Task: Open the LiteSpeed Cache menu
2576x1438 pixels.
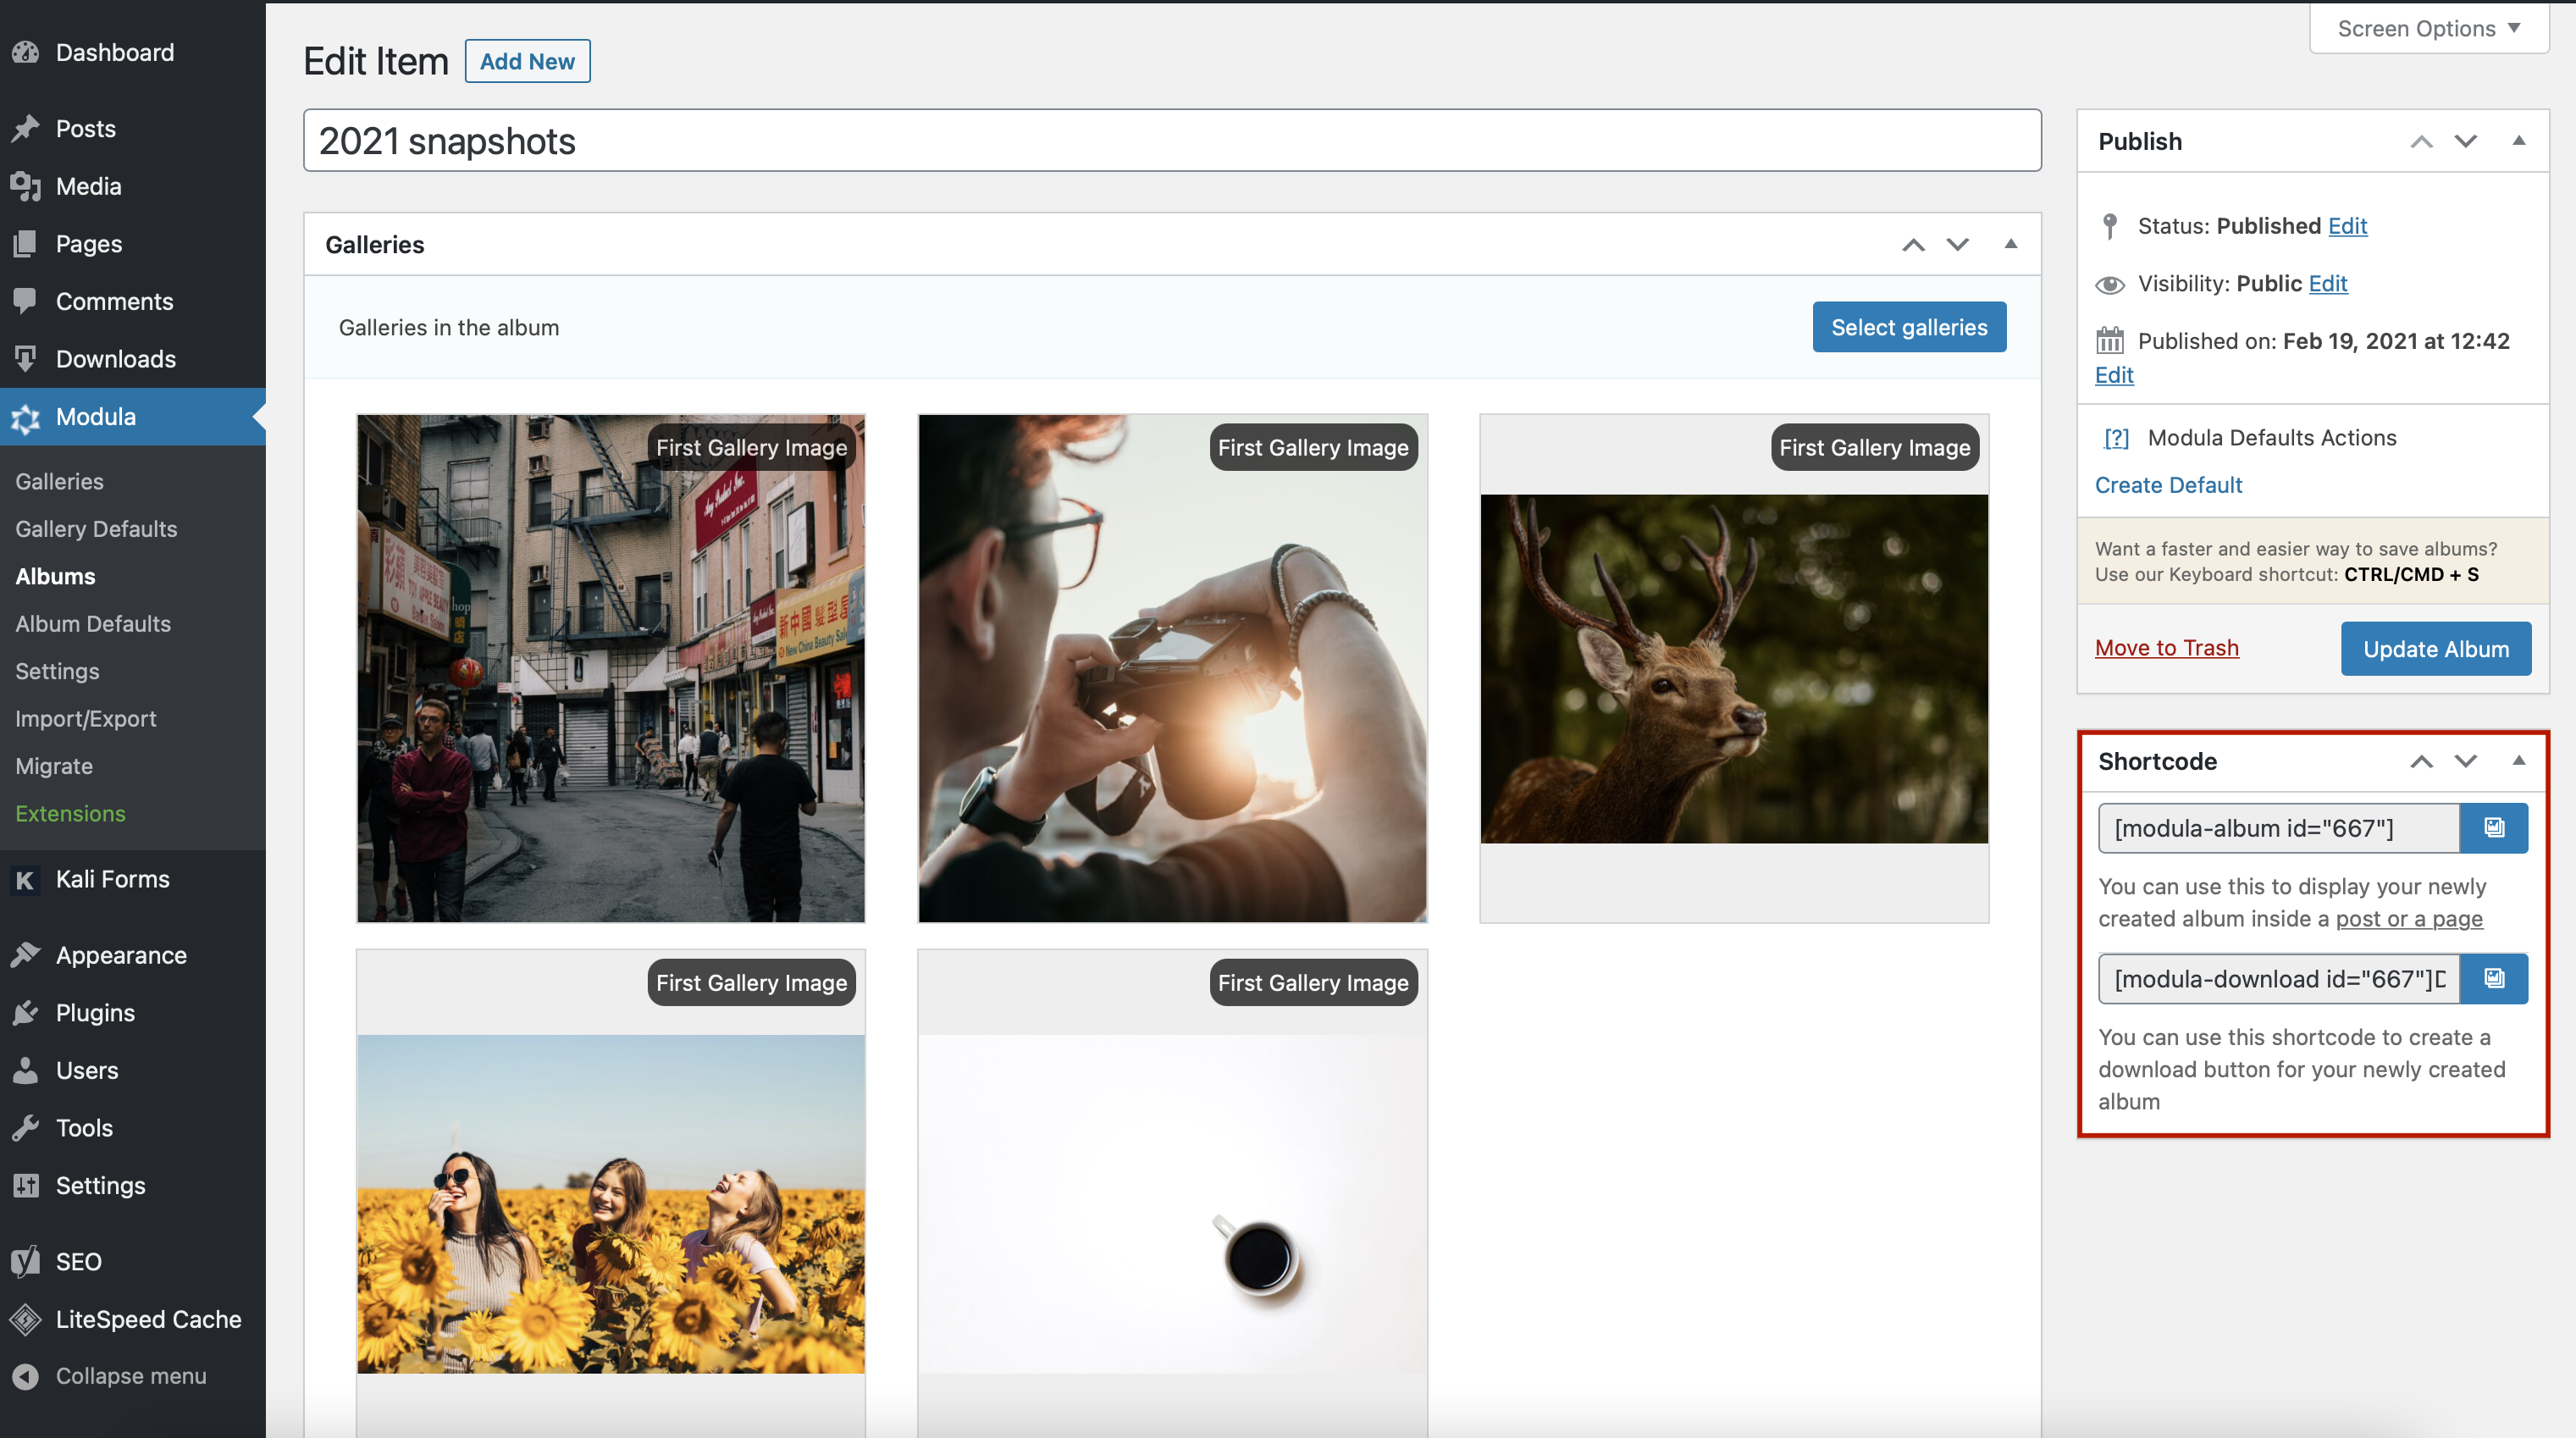Action: tap(148, 1319)
